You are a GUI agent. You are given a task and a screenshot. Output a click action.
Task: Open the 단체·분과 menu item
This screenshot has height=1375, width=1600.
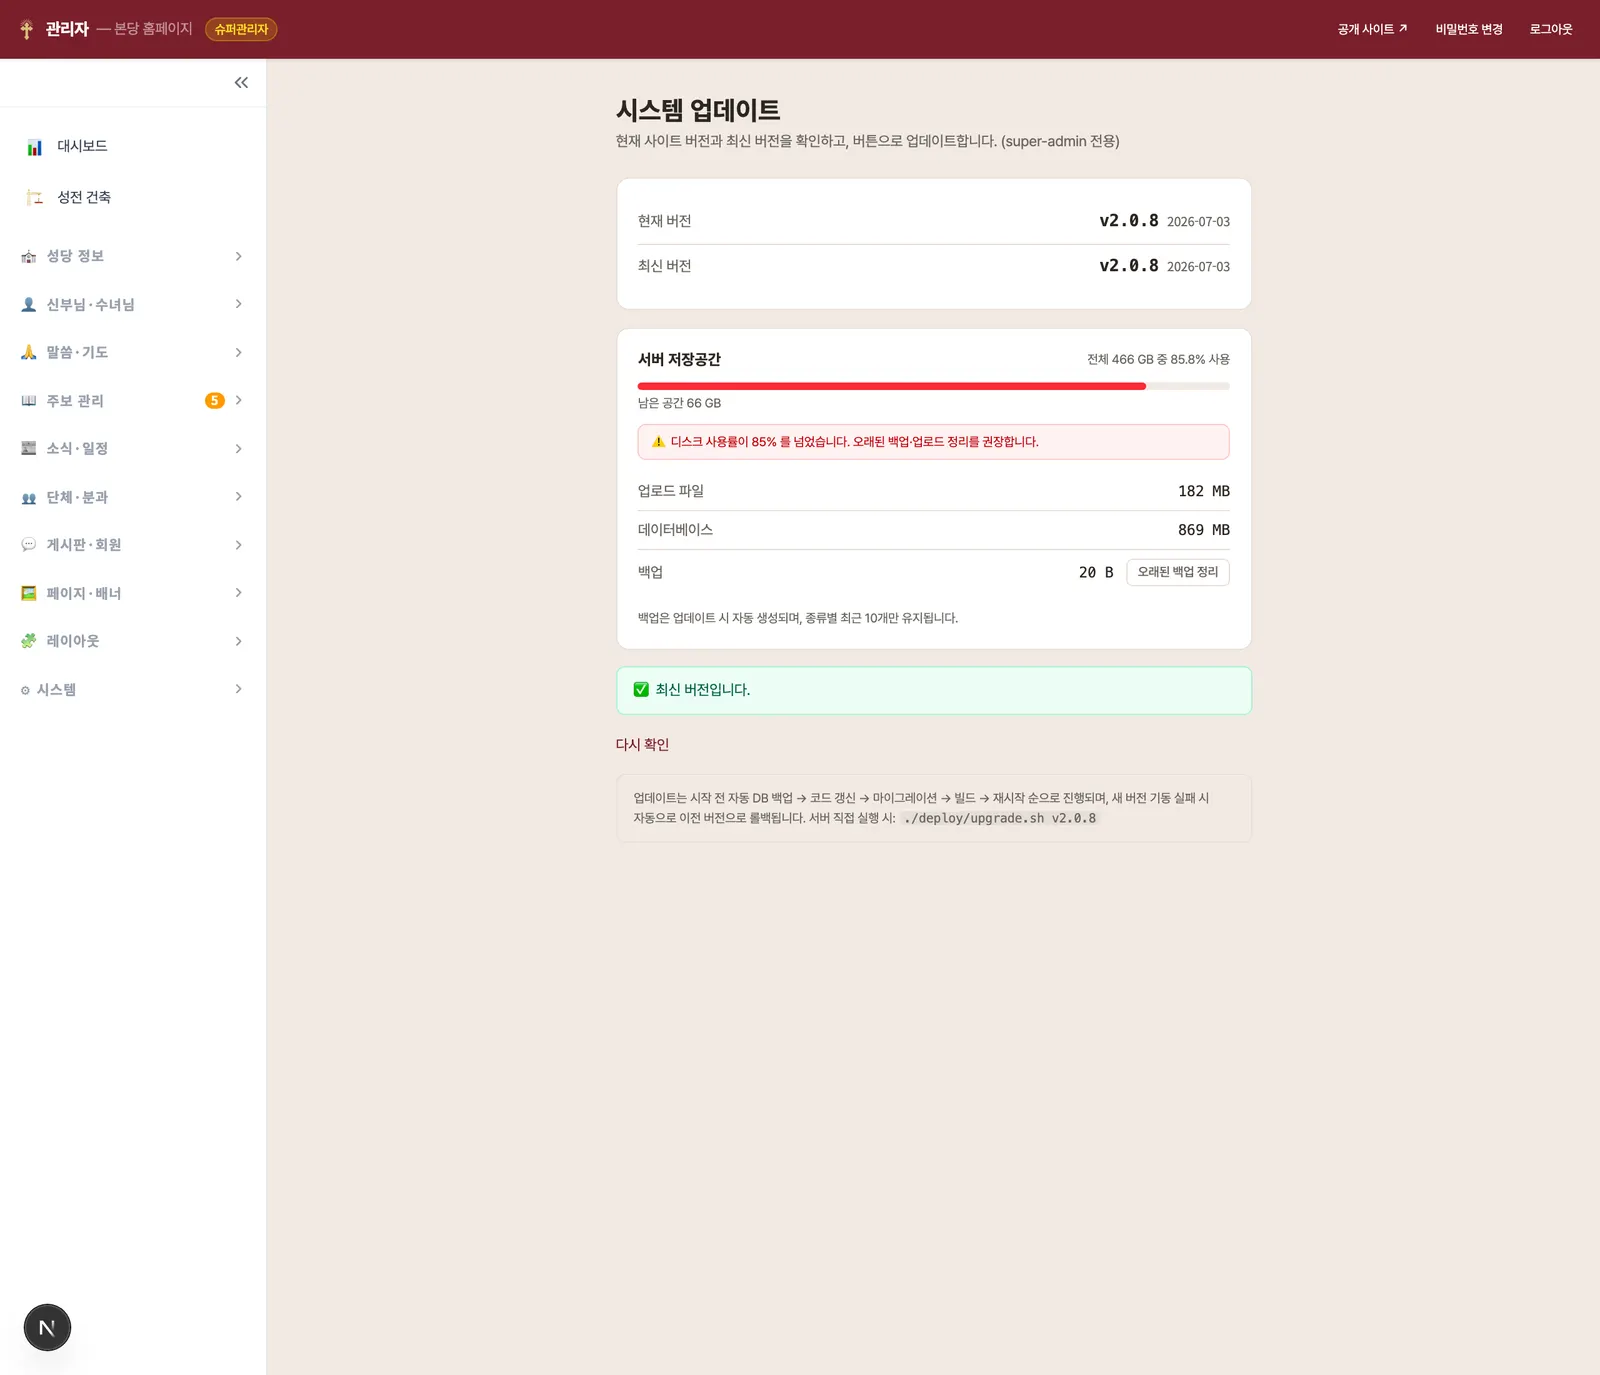tap(133, 497)
